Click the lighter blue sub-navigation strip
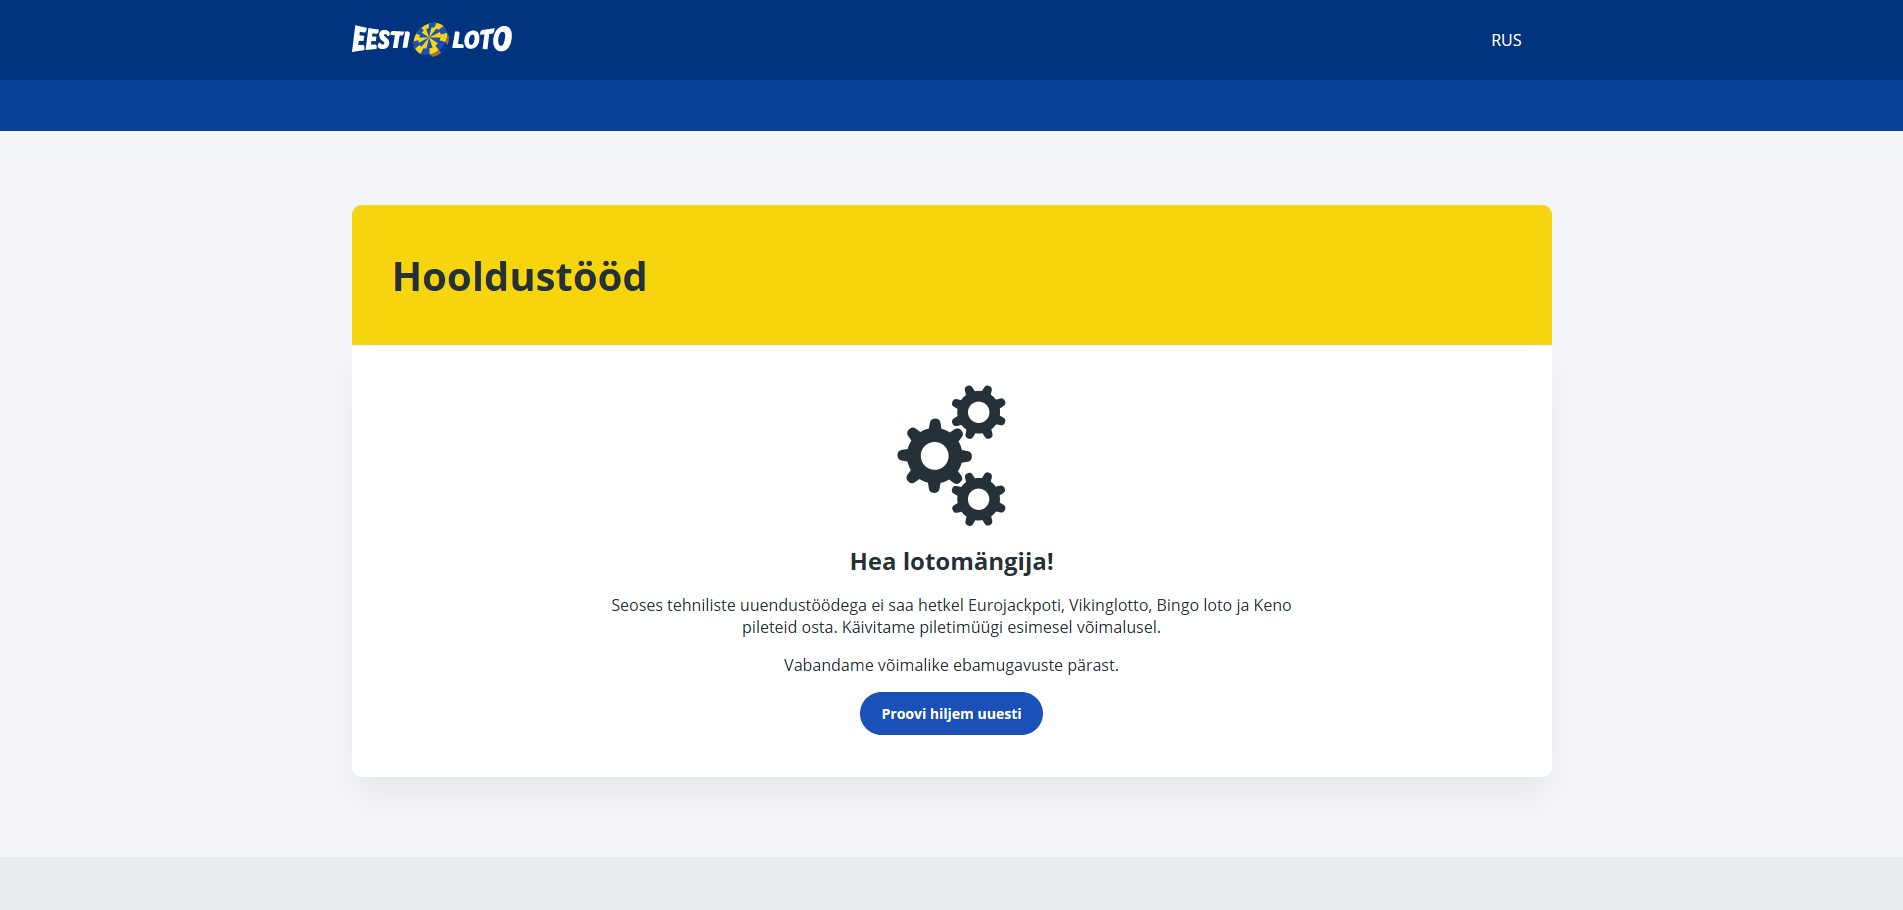Viewport: 1903px width, 910px height. tap(950, 105)
